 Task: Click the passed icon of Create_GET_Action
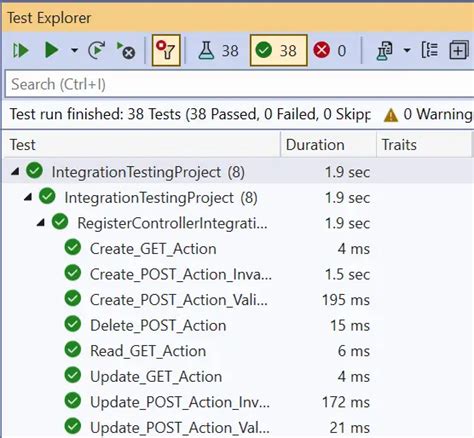(x=73, y=247)
